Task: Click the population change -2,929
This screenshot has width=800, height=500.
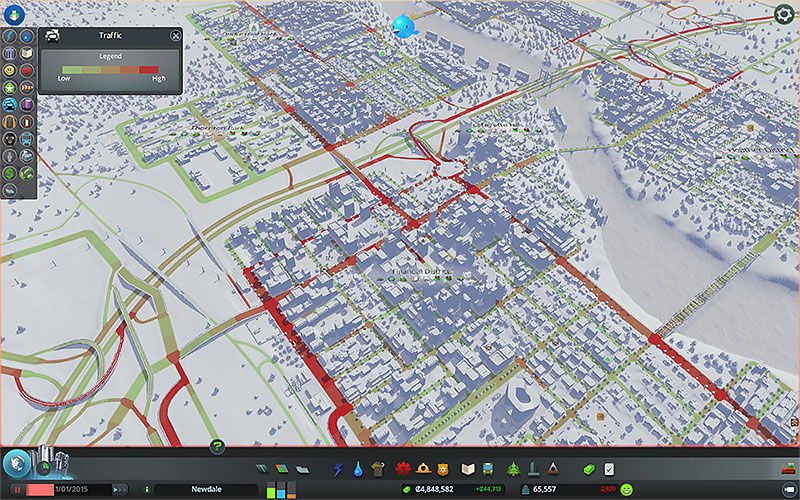Action: 607,489
